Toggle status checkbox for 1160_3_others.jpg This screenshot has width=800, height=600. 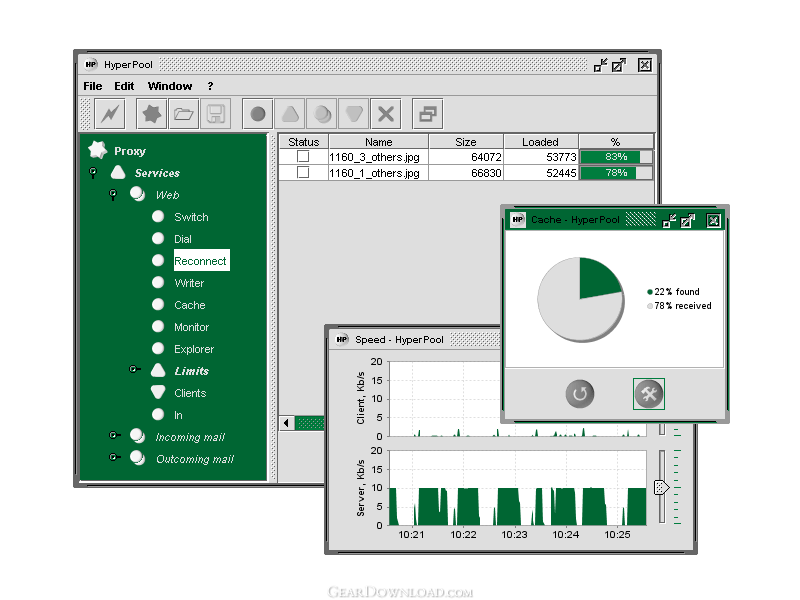pos(303,156)
